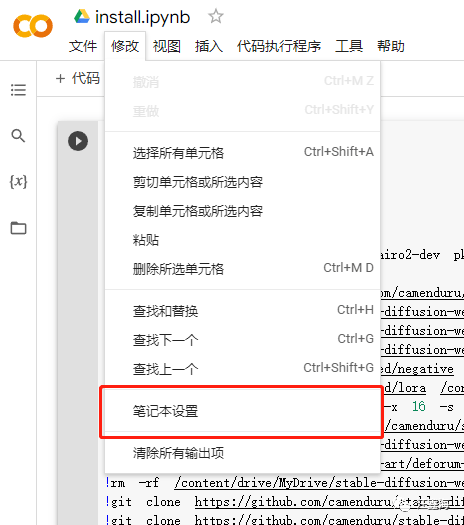Open the files folder panel

pyautogui.click(x=18, y=228)
